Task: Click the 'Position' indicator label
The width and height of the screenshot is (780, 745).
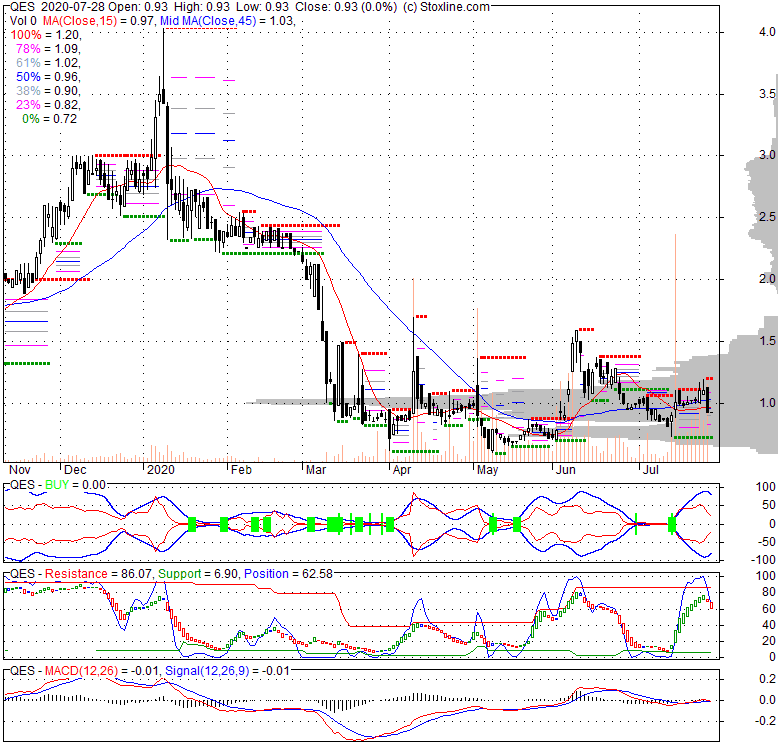Action: 266,574
